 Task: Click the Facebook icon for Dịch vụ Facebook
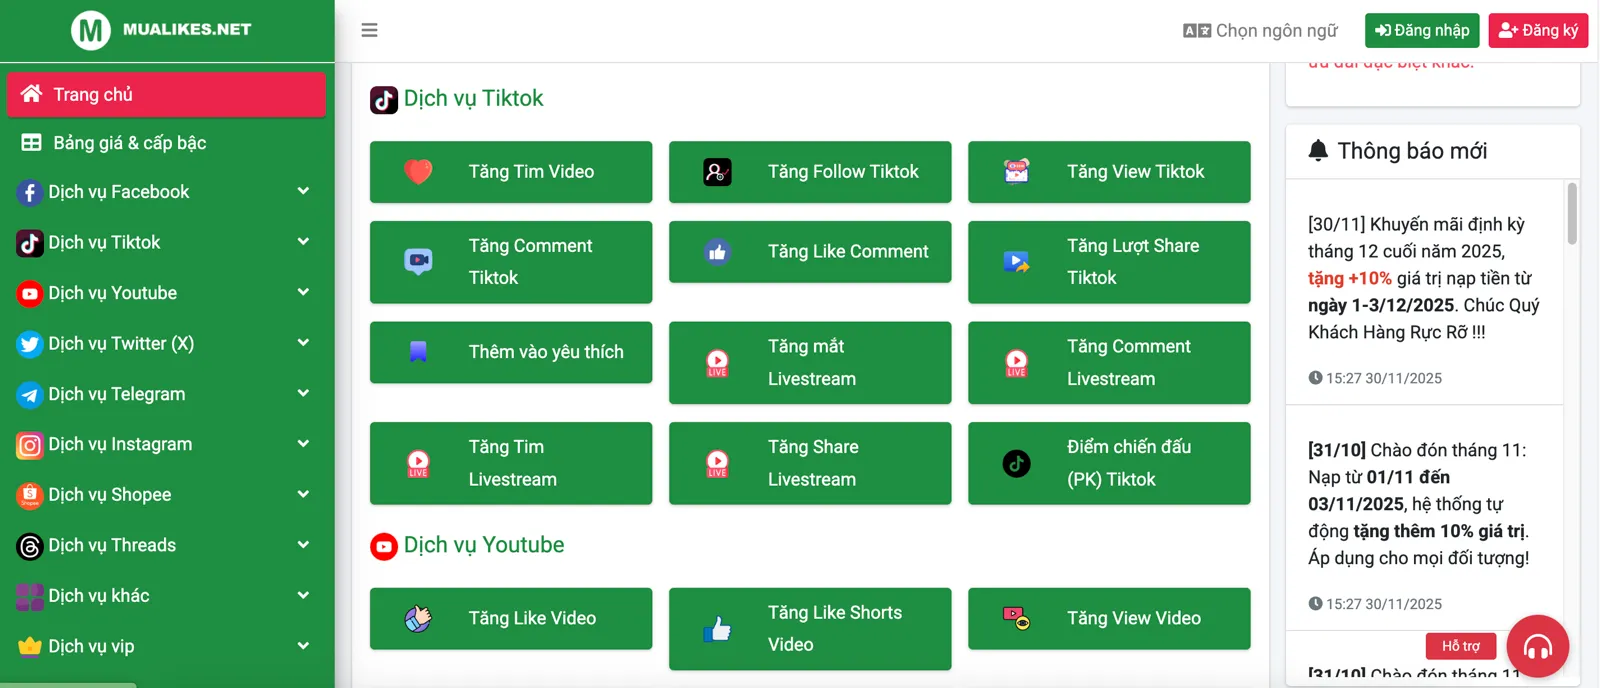[x=30, y=192]
